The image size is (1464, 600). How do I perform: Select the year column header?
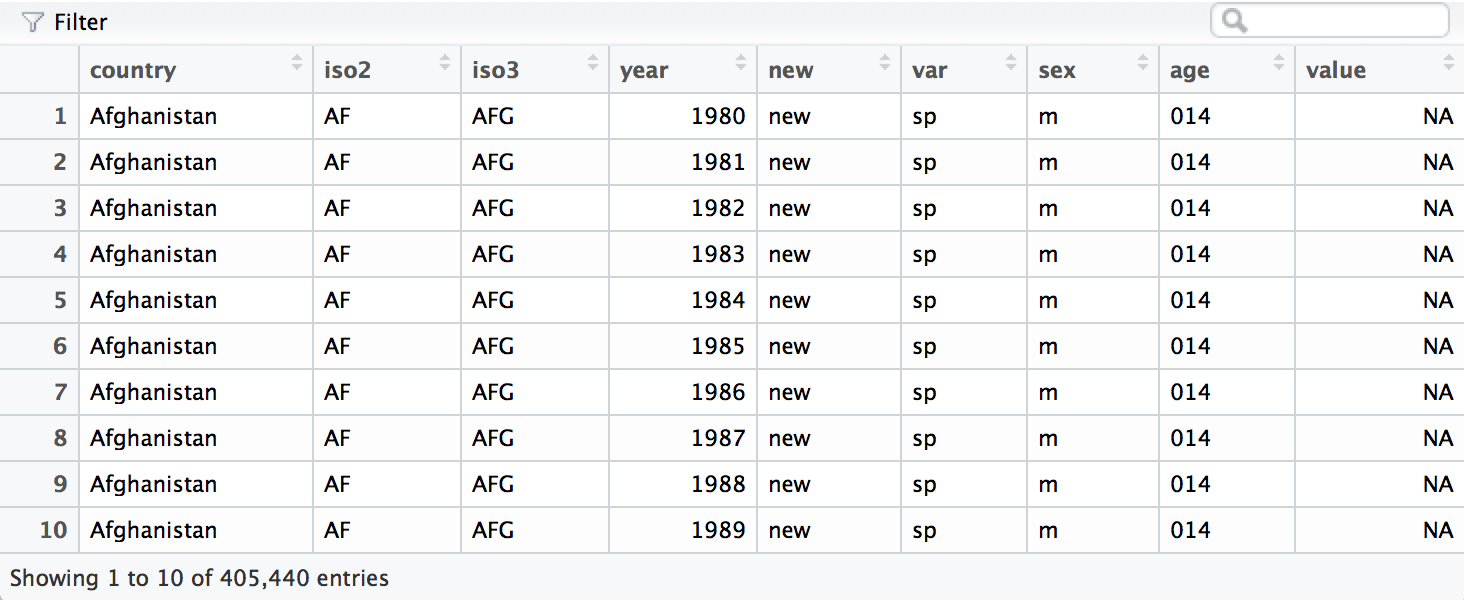[644, 70]
